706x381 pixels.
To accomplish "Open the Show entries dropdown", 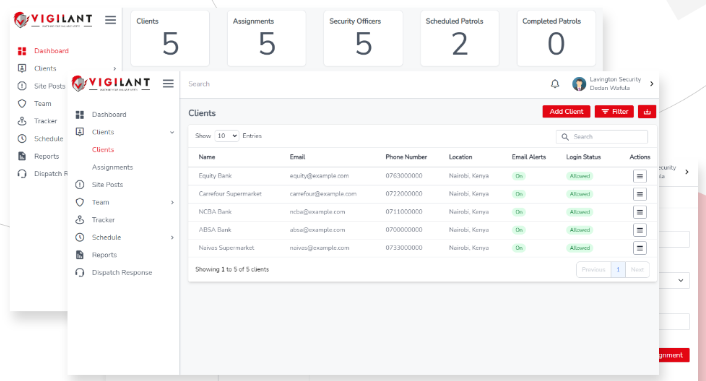I will point(226,136).
